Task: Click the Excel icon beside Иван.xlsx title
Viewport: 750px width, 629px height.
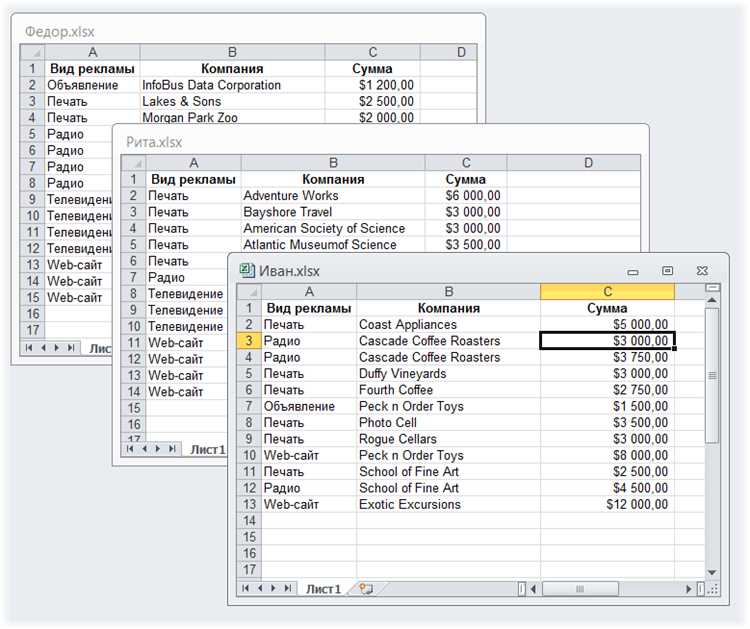Action: [x=247, y=271]
